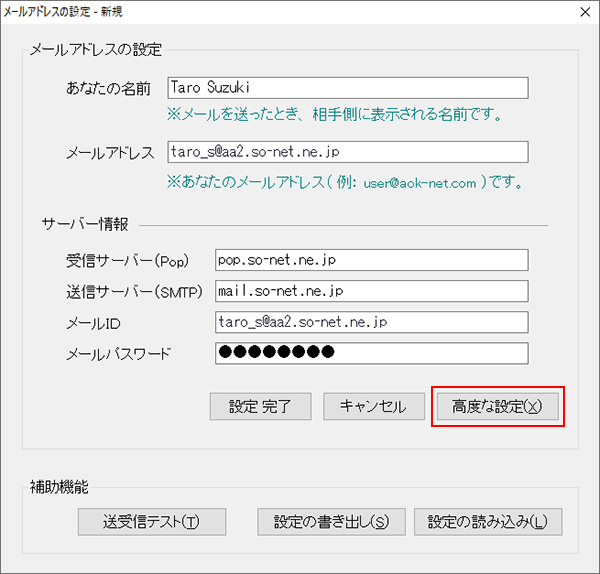Click the あなたの名前 label
Image resolution: width=600 pixels, height=574 pixels.
pos(107,89)
